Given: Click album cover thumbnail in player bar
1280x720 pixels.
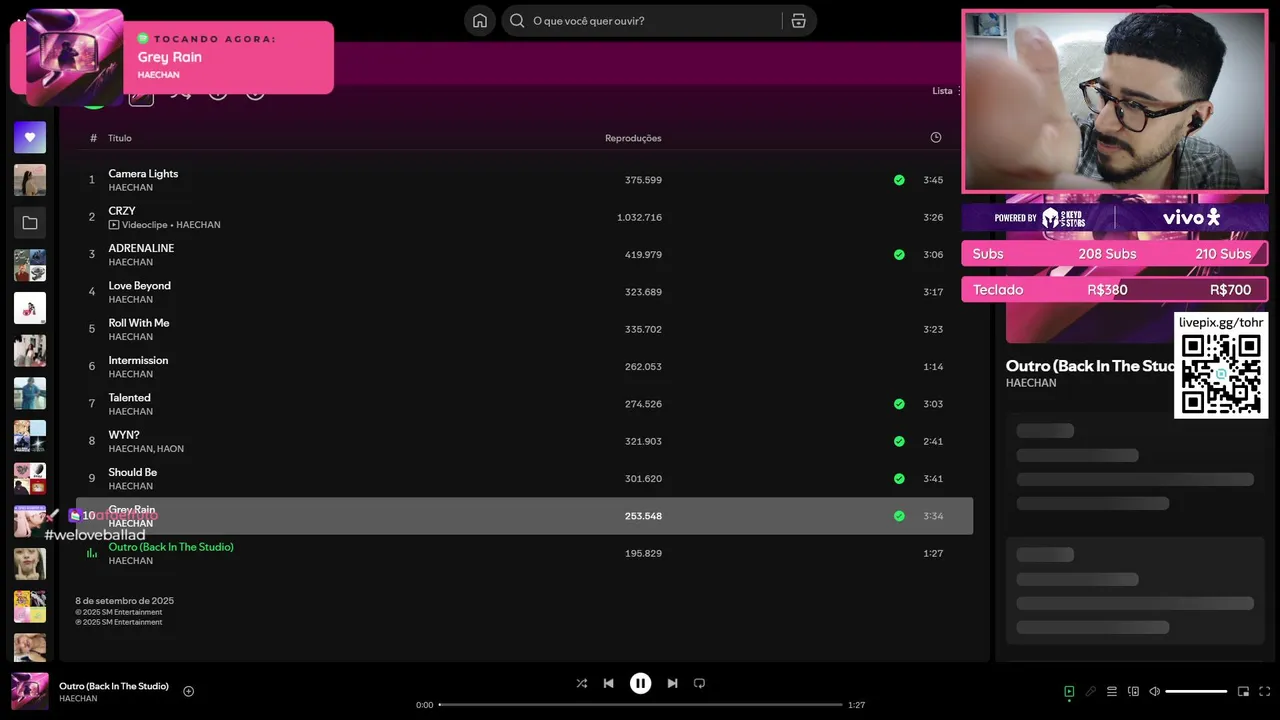Looking at the screenshot, I should [30, 691].
